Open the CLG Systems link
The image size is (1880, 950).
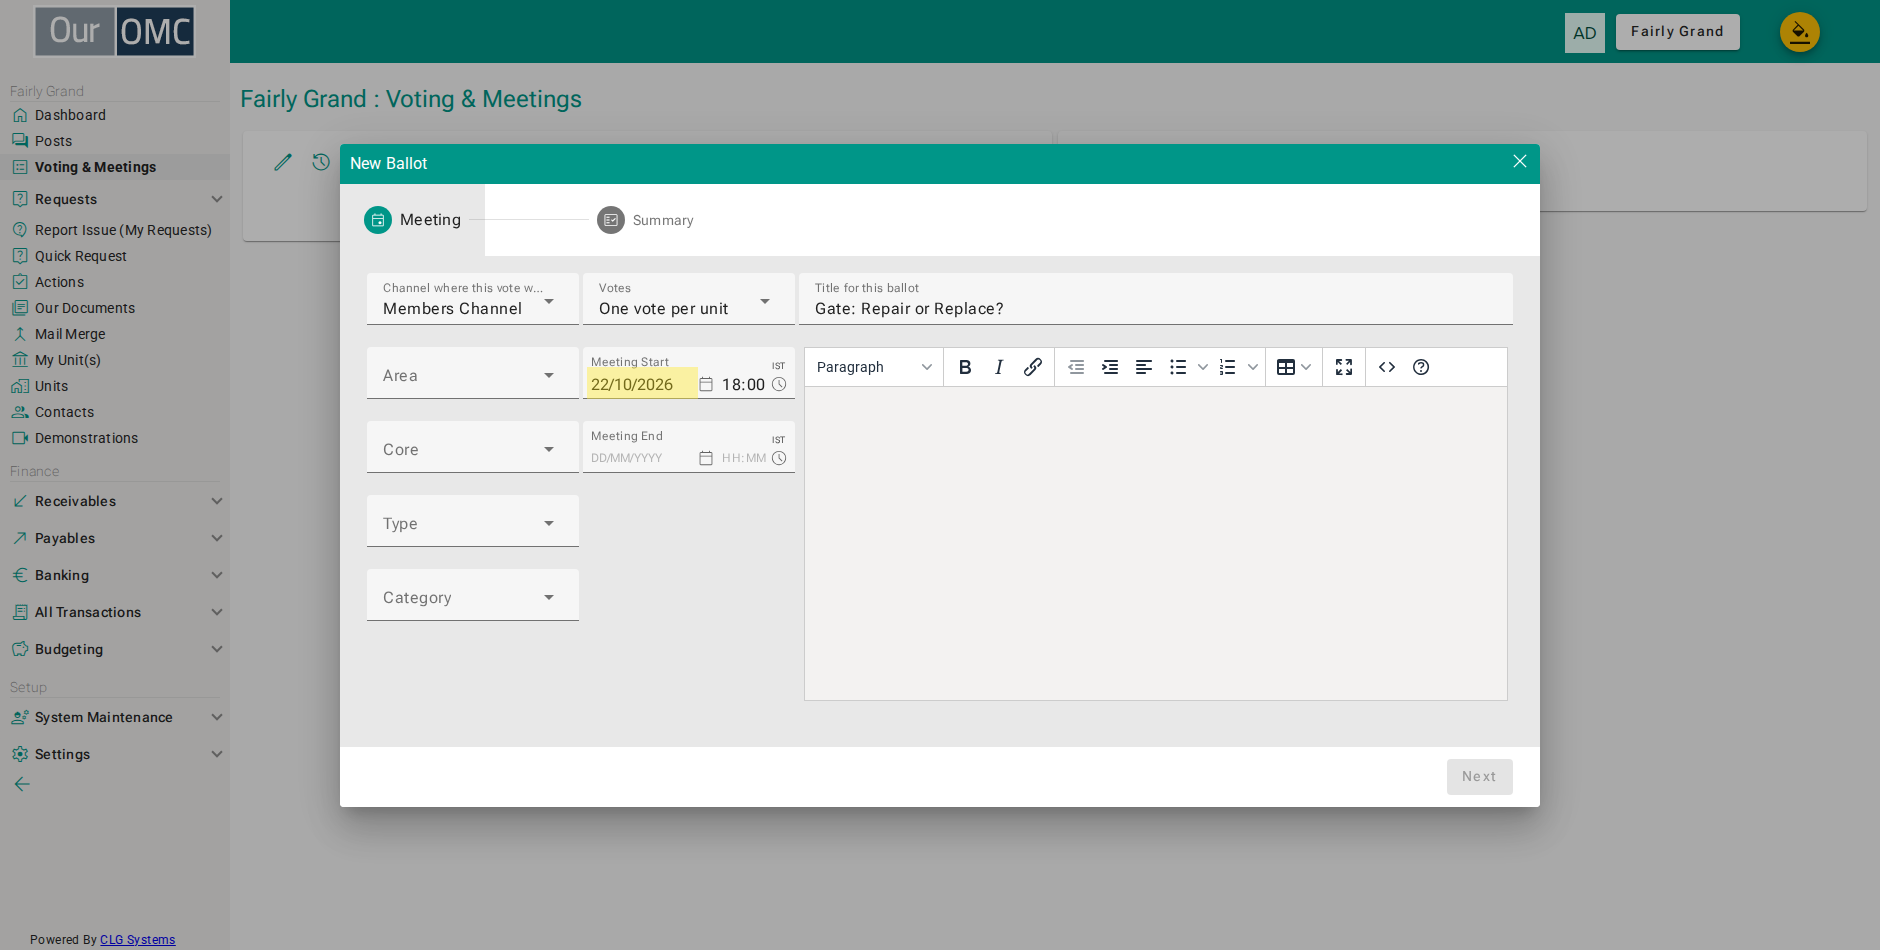[x=137, y=940]
